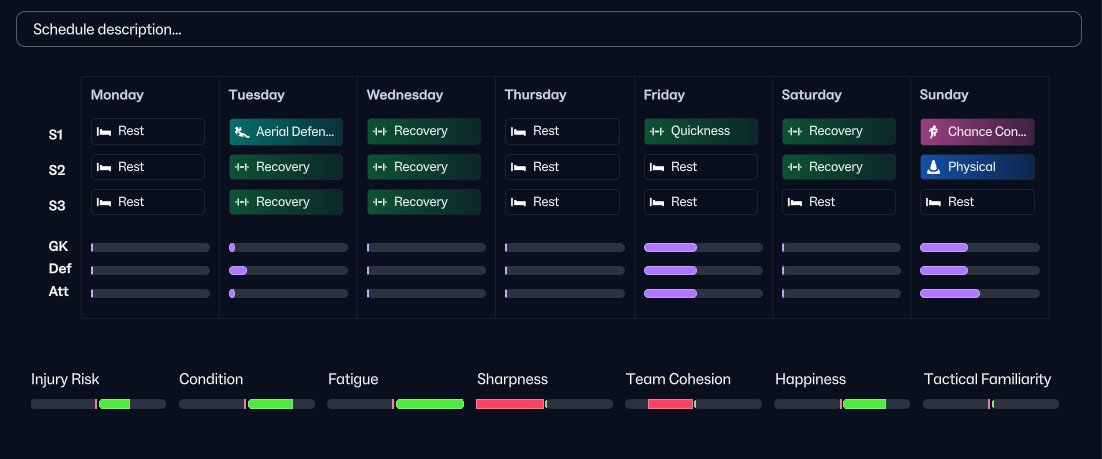The width and height of the screenshot is (1102, 459).
Task: Select Friday S1 Quickness session text
Action: coord(700,131)
